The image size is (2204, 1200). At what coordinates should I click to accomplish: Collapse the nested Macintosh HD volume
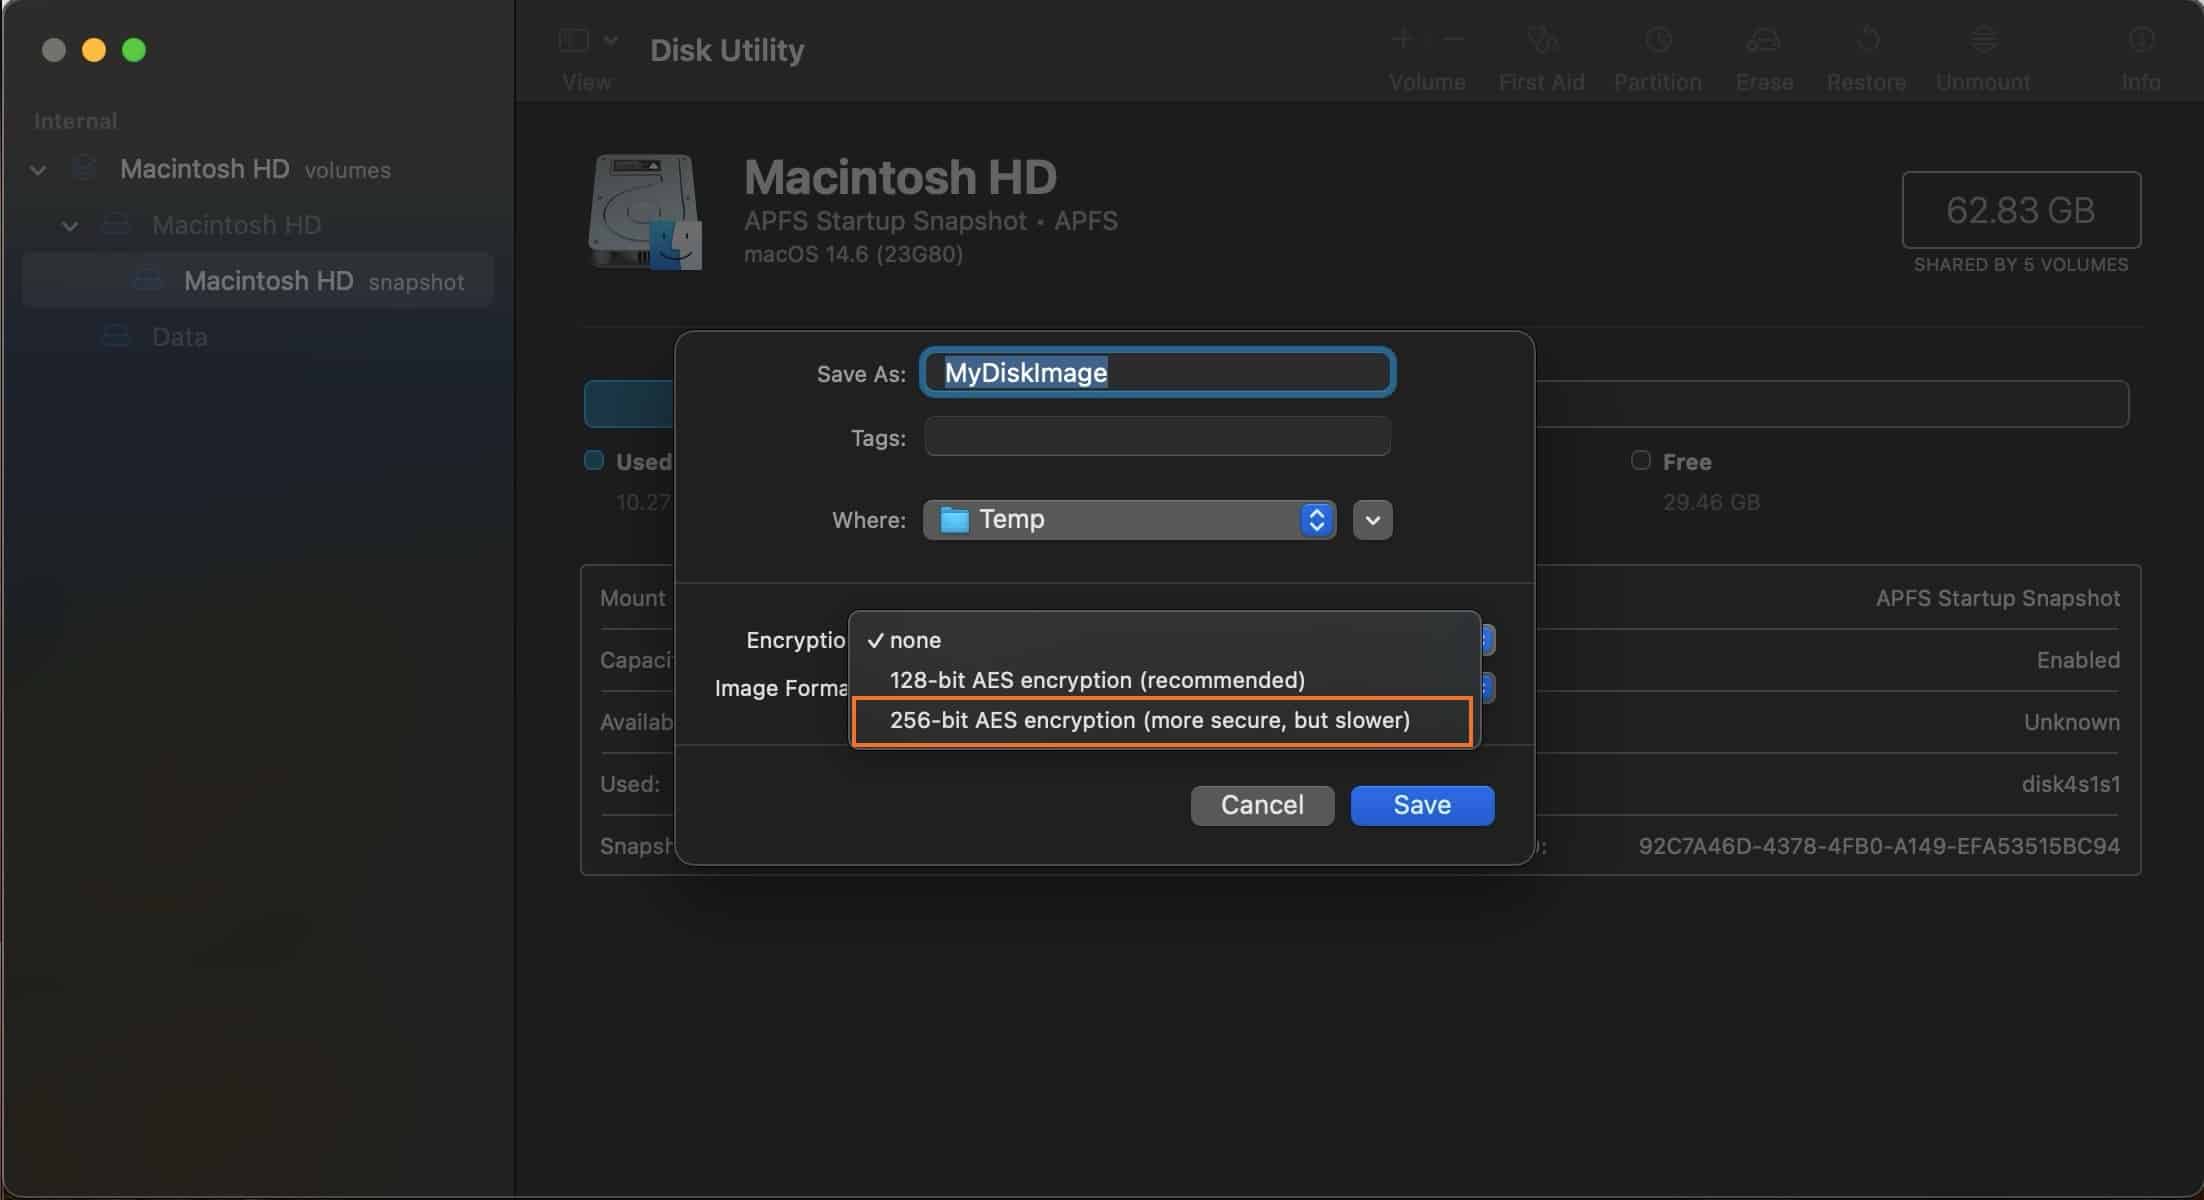pos(70,226)
